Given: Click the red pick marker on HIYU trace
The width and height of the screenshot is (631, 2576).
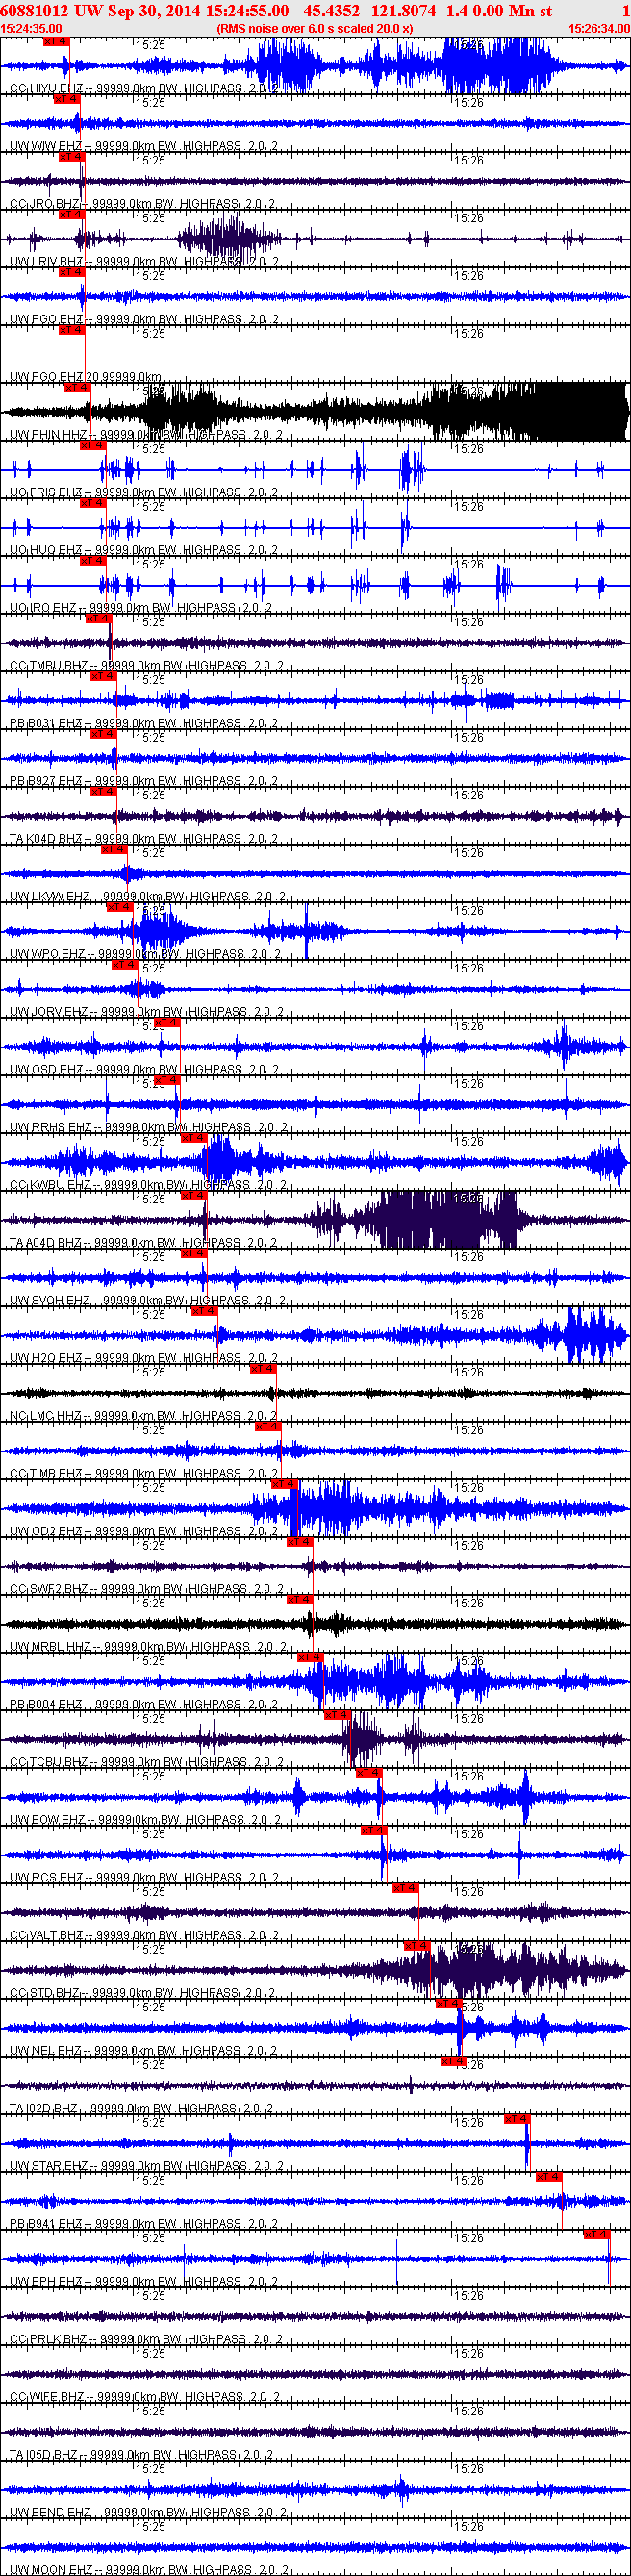Looking at the screenshot, I should pos(56,42).
